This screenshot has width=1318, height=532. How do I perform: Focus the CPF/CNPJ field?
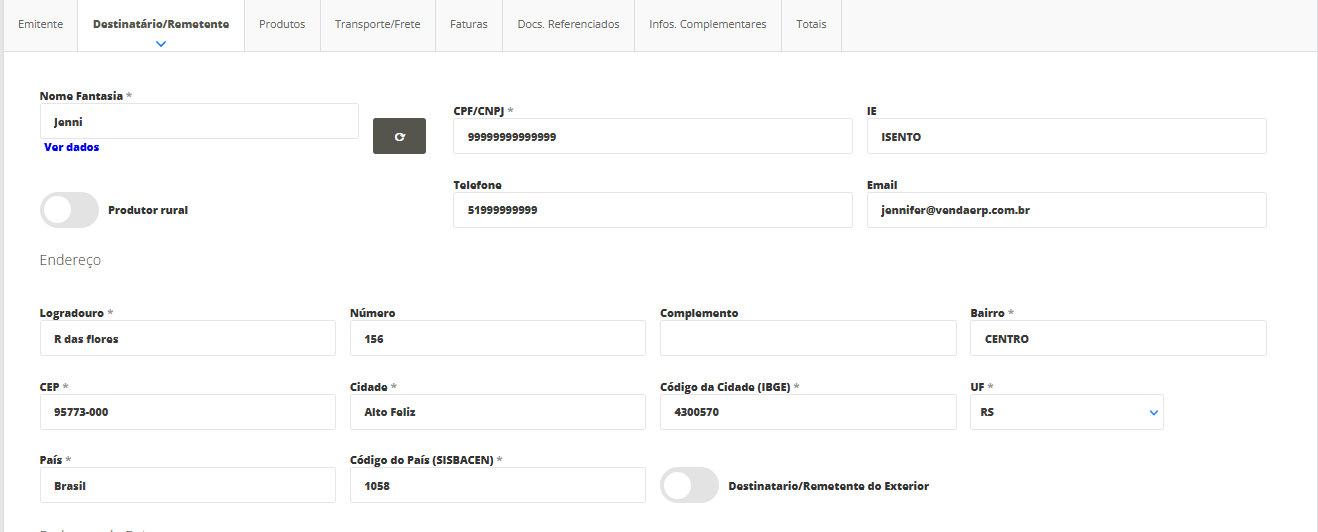click(652, 137)
